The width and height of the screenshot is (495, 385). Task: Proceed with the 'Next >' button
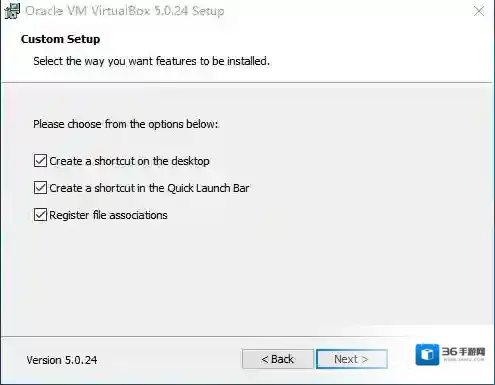click(x=352, y=359)
